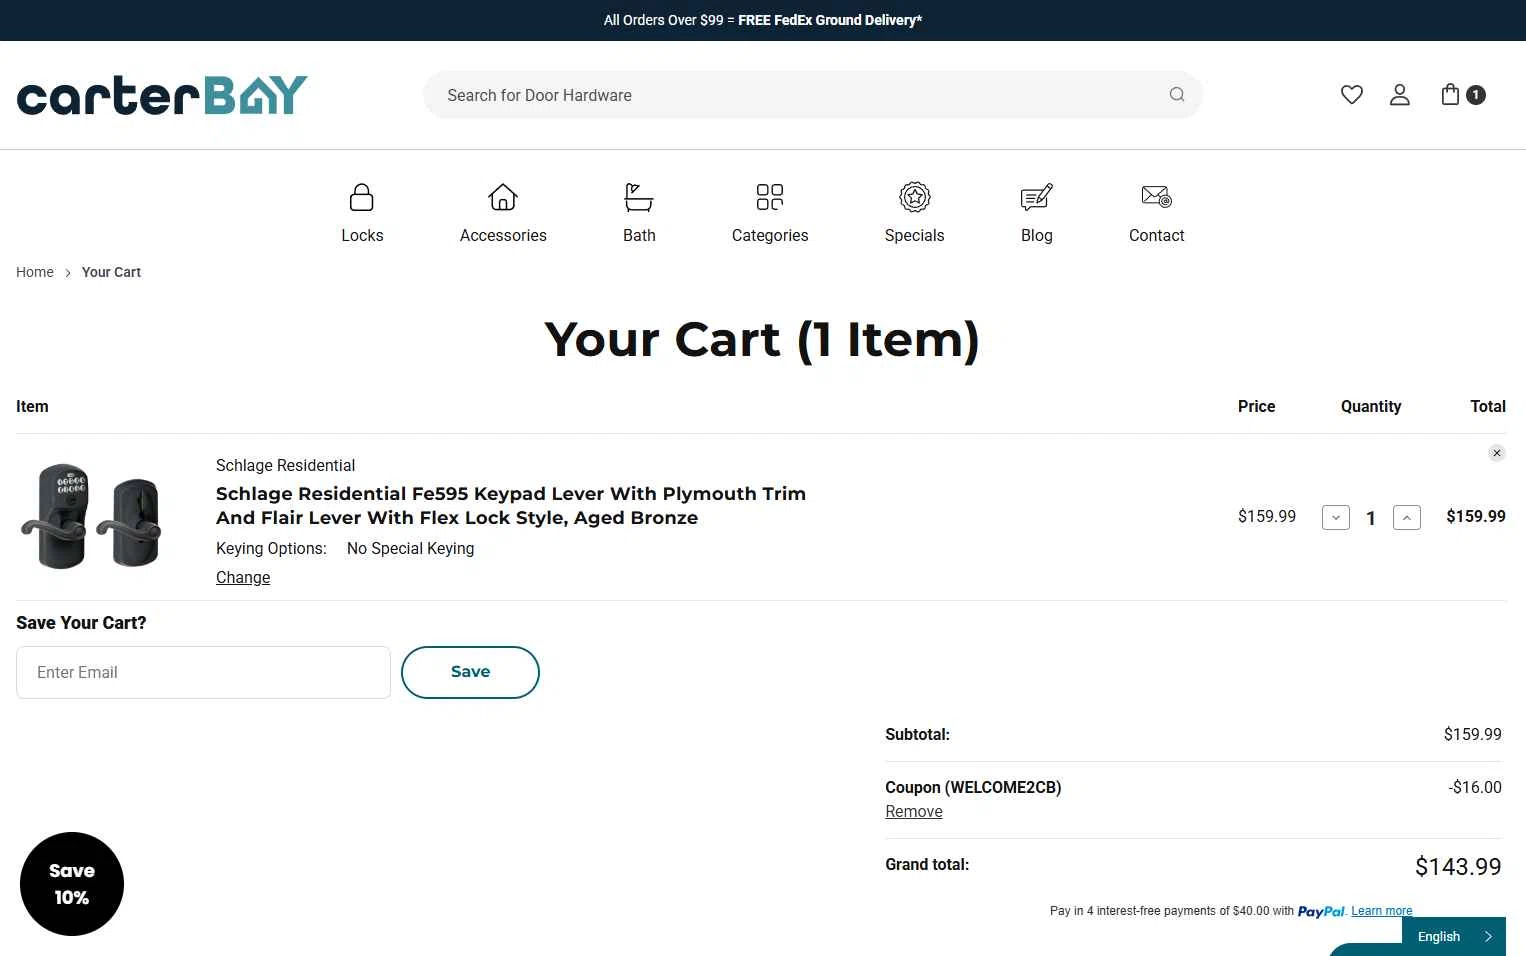1526x956 pixels.
Task: Click the Subtotal label
Action: coord(917,734)
